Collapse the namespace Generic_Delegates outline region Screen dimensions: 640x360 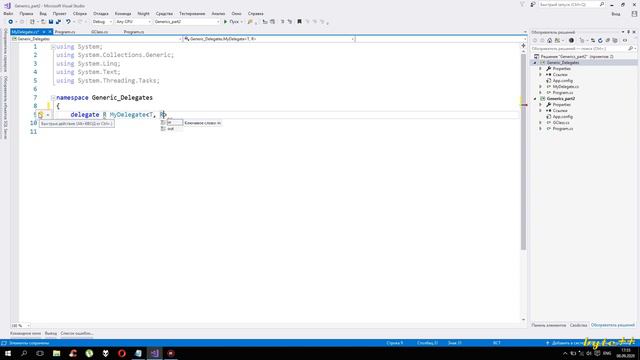pos(53,98)
